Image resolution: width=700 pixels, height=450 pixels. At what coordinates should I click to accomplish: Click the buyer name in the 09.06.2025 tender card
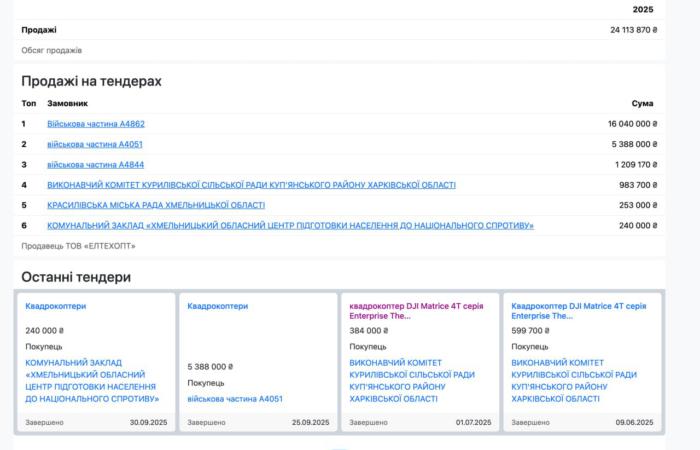pyautogui.click(x=573, y=380)
